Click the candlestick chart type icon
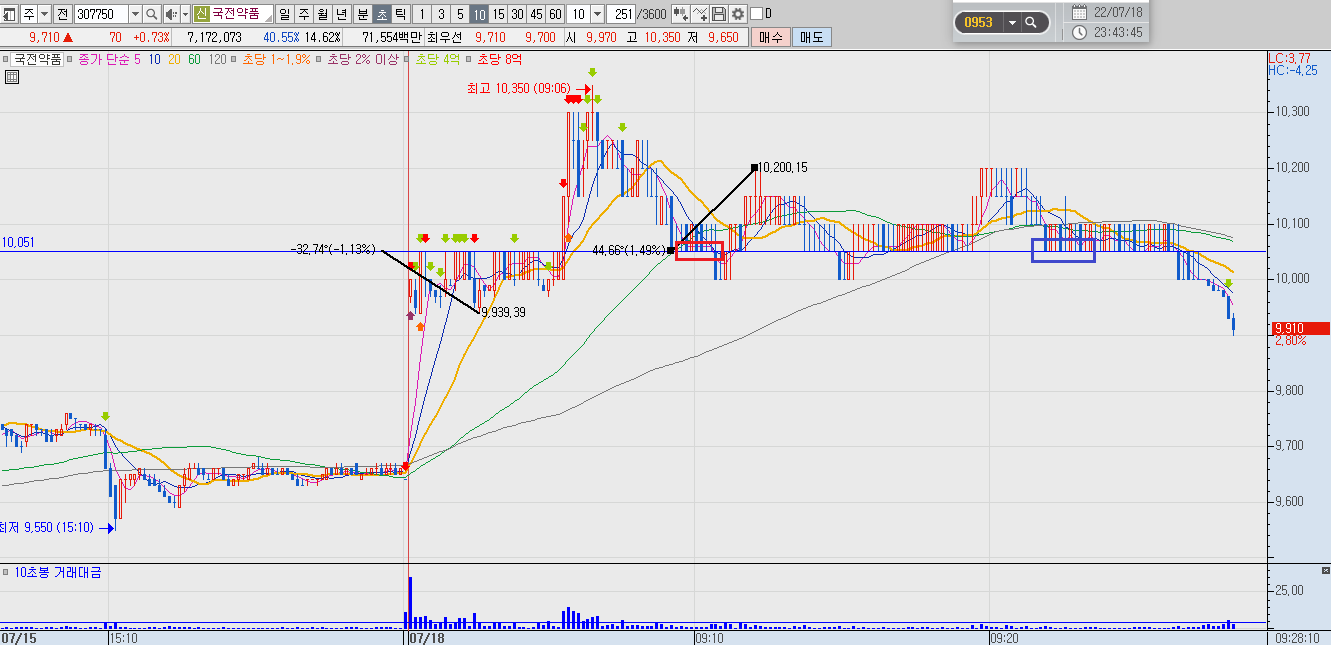1331x645 pixels. (680, 14)
